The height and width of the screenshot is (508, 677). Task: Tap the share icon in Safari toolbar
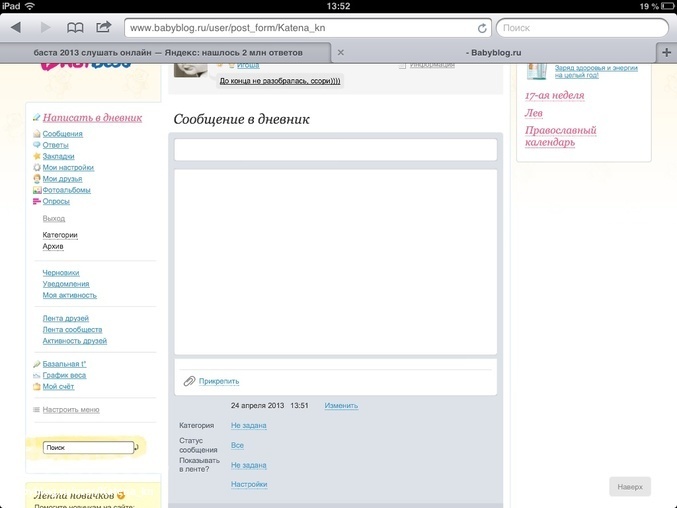[104, 28]
